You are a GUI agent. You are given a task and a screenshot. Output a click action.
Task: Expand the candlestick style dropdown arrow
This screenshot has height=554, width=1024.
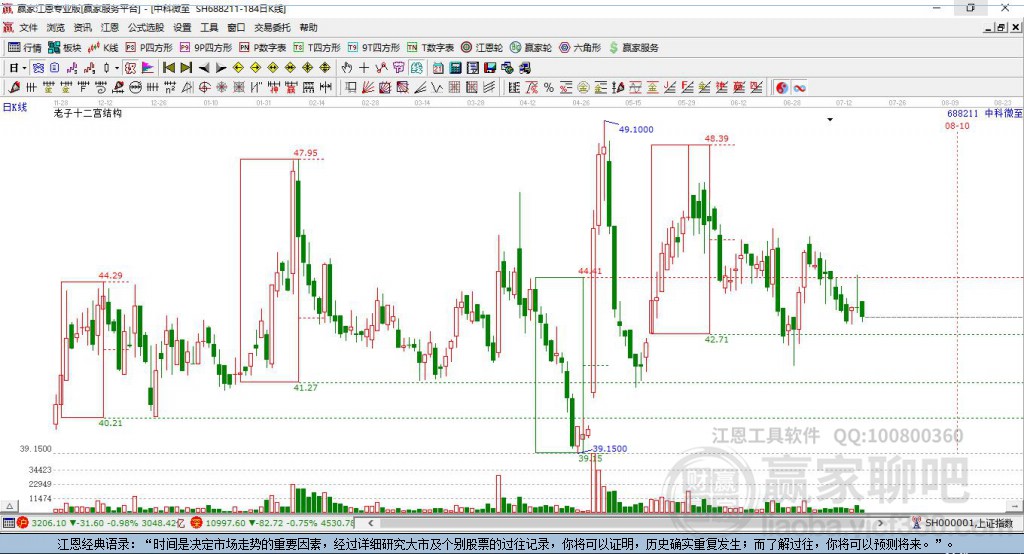[117, 68]
